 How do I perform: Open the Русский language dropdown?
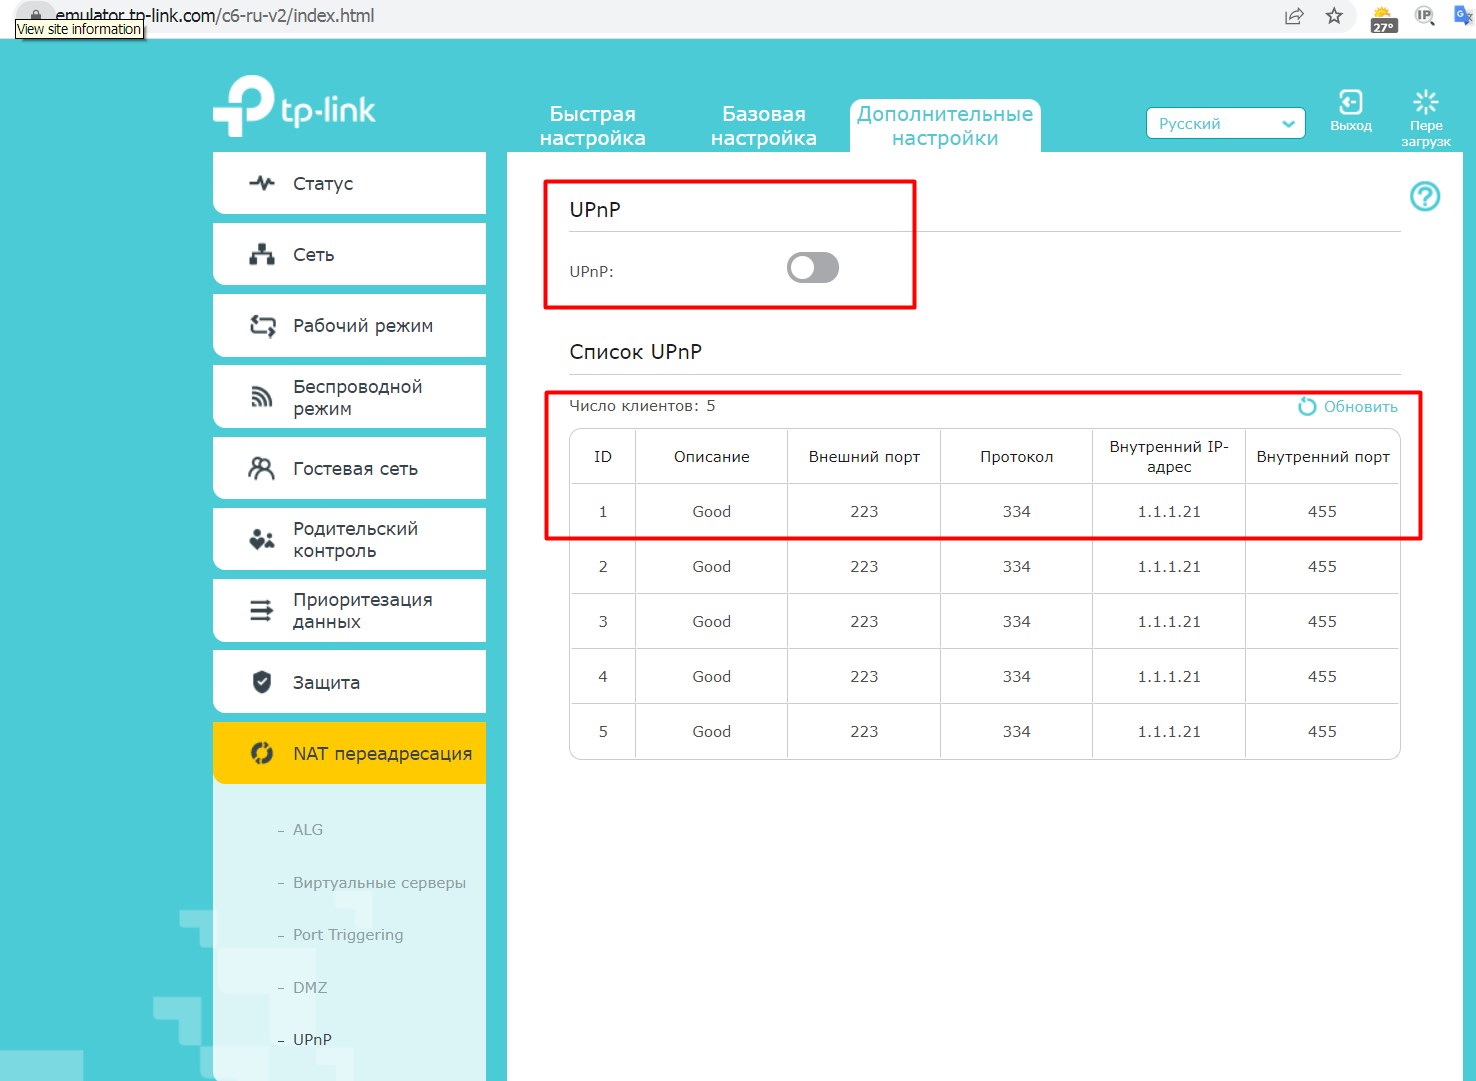tap(1225, 123)
